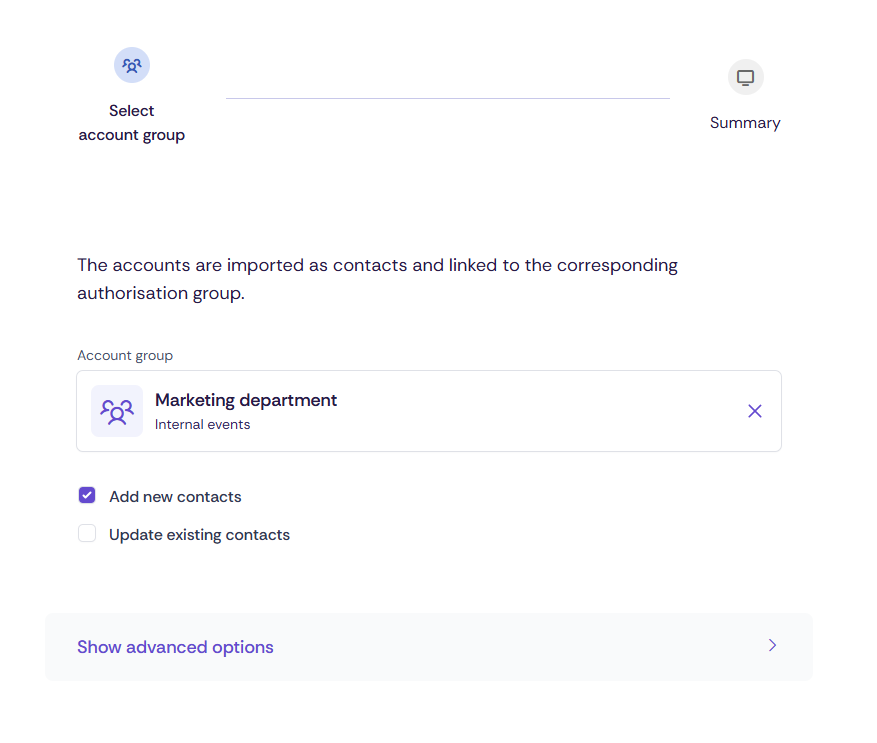Screen dimensions: 877x743
Task: Click the Account group selection field
Action: tap(429, 410)
